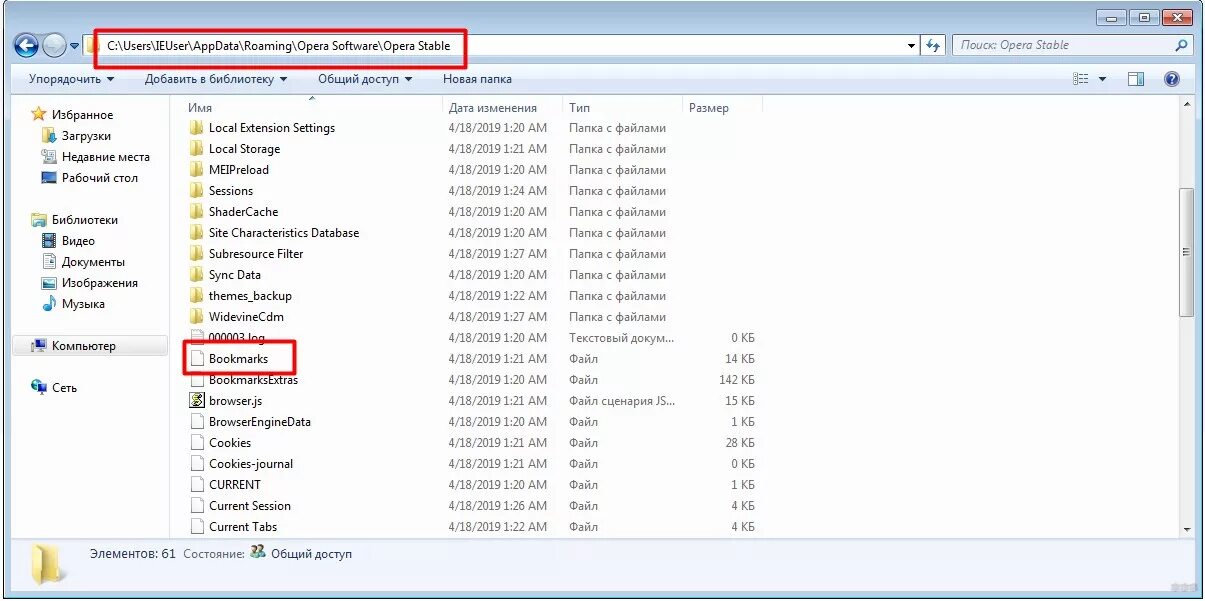
Task: Select Загрузки in the navigation pane
Action: click(x=86, y=136)
